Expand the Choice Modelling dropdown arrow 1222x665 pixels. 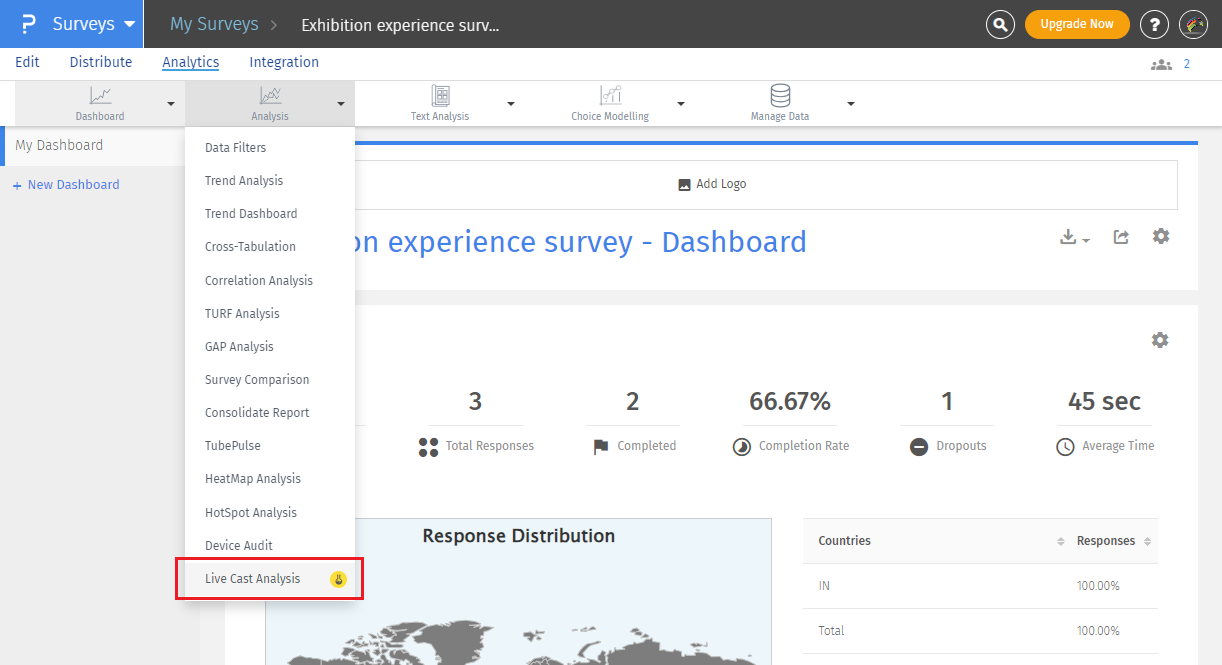681,104
